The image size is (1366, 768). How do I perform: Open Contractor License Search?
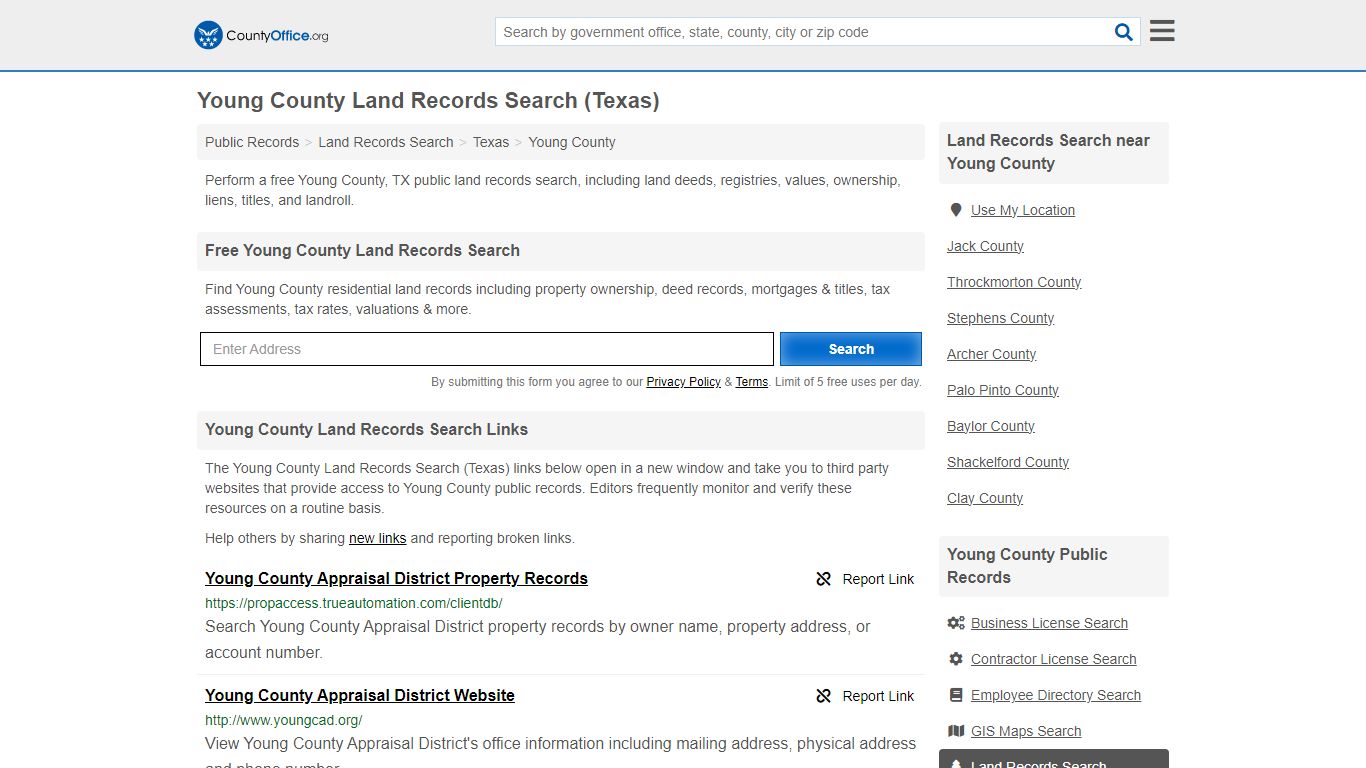1053,659
